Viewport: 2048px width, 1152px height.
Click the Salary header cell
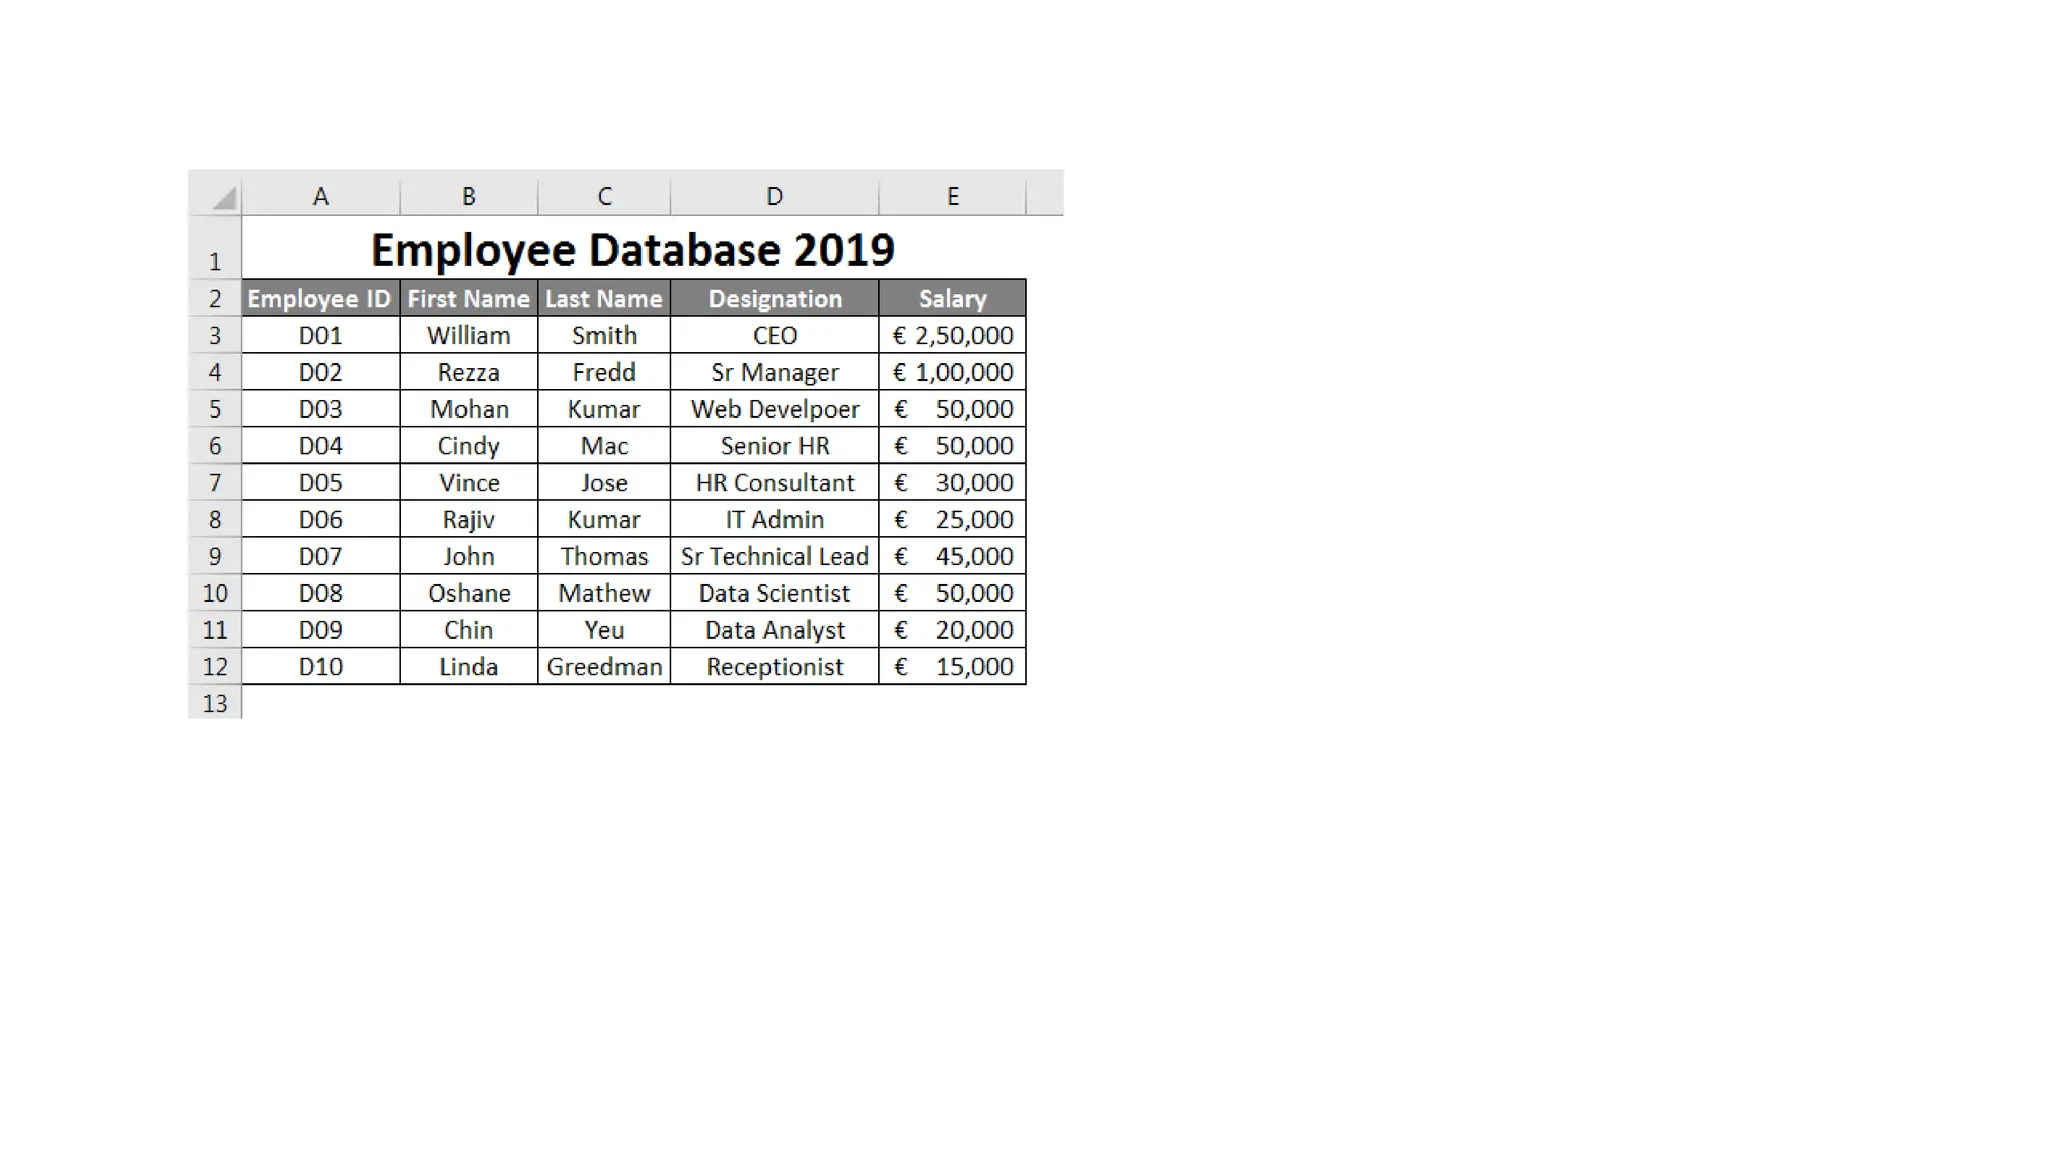tap(953, 298)
